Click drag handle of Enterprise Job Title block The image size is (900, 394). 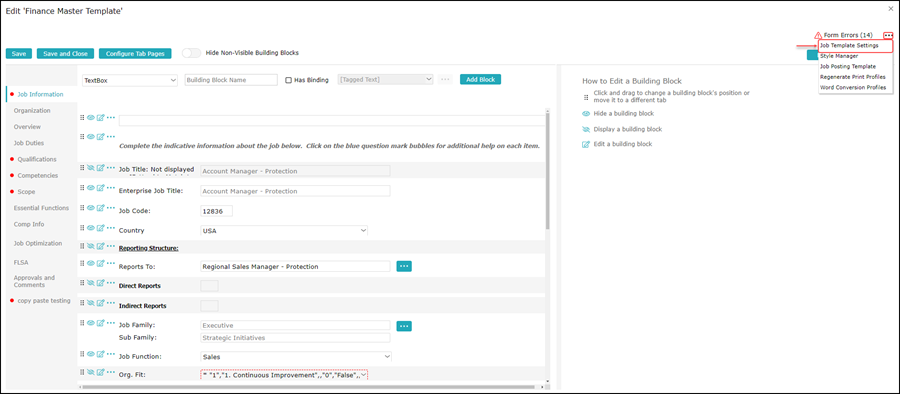[82, 188]
